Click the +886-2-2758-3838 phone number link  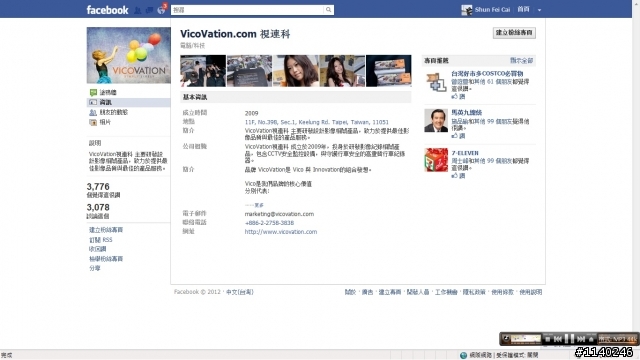(269, 223)
